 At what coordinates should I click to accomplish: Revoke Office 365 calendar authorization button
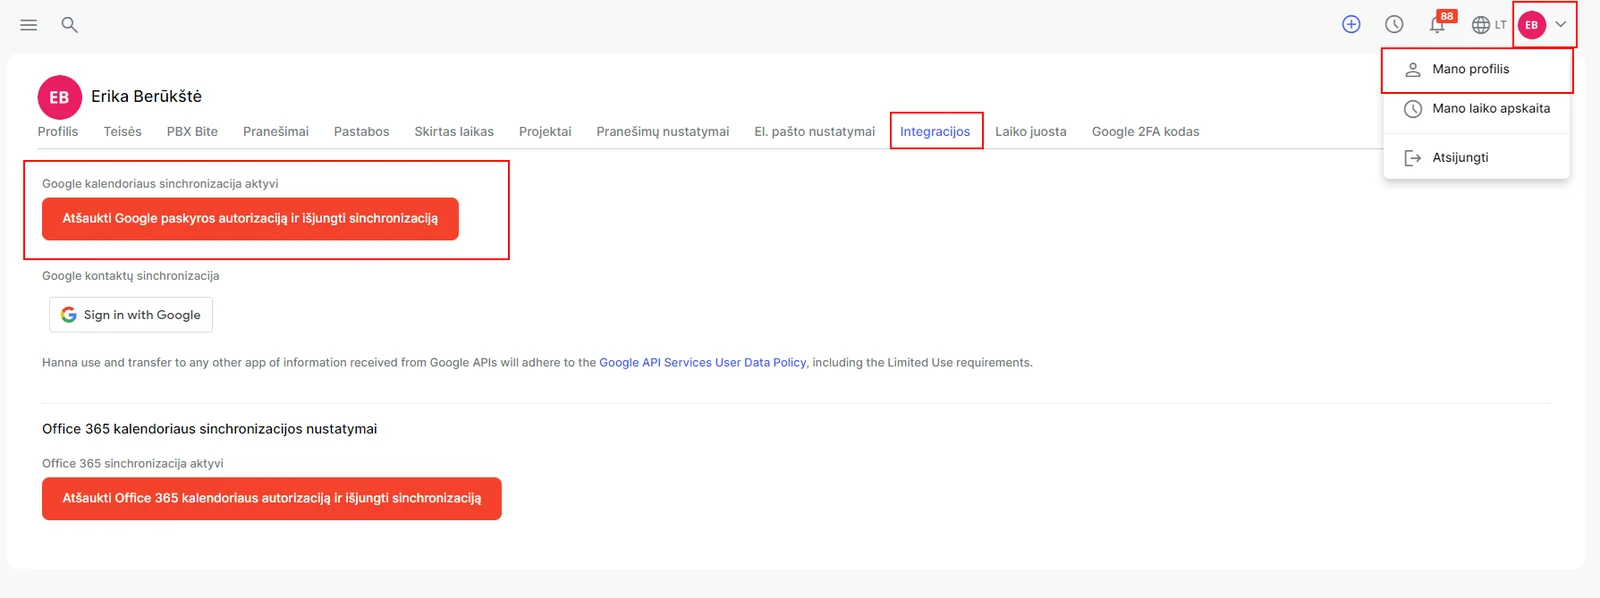272,499
